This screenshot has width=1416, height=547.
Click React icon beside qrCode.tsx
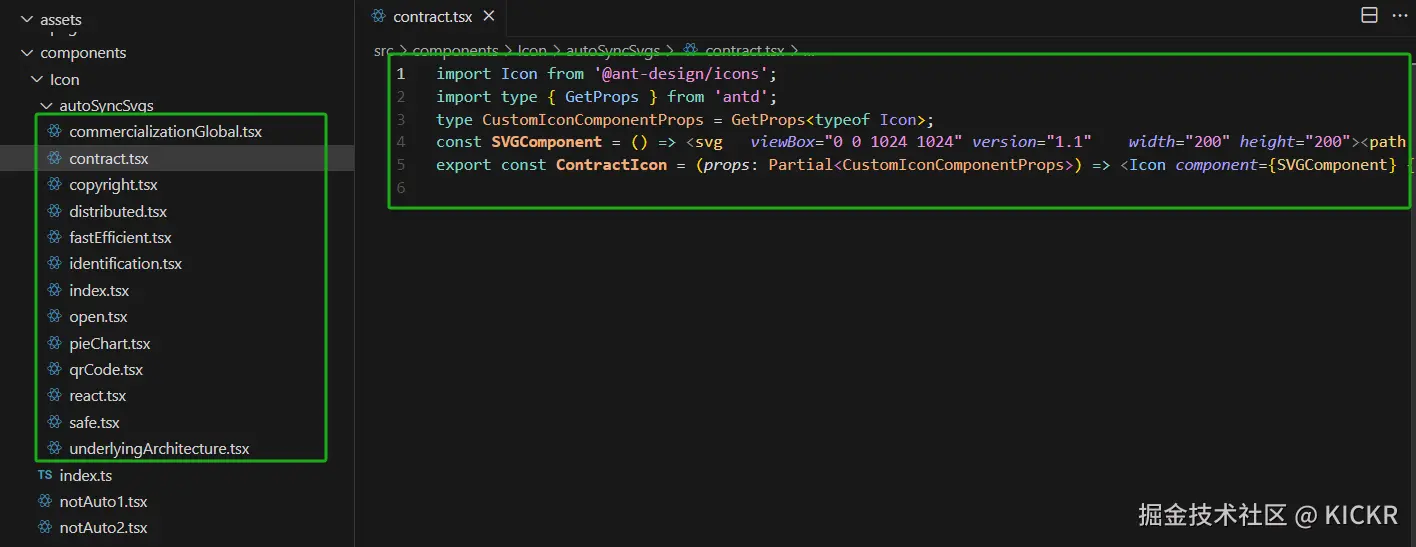pos(54,369)
